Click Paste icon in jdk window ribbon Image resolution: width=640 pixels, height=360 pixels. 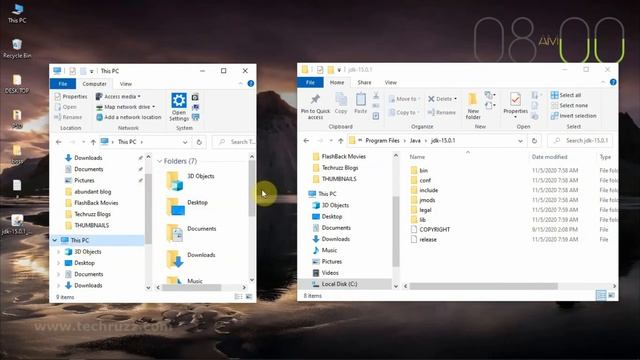pyautogui.click(x=360, y=104)
